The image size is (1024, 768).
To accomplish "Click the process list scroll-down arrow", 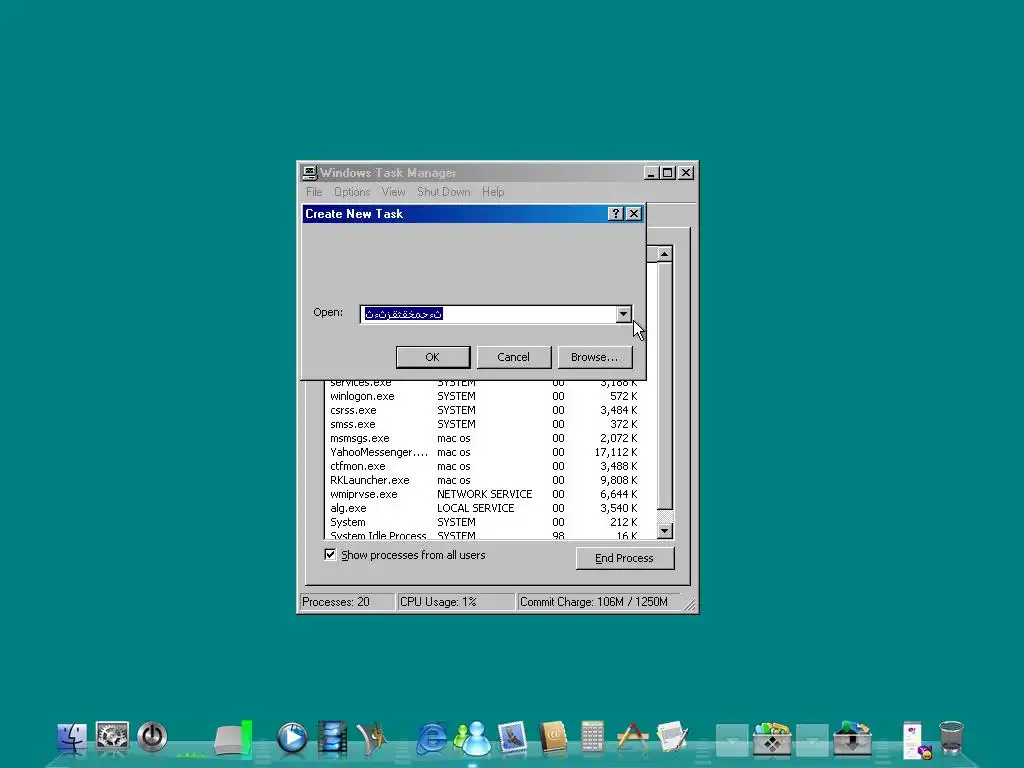I will tap(665, 530).
